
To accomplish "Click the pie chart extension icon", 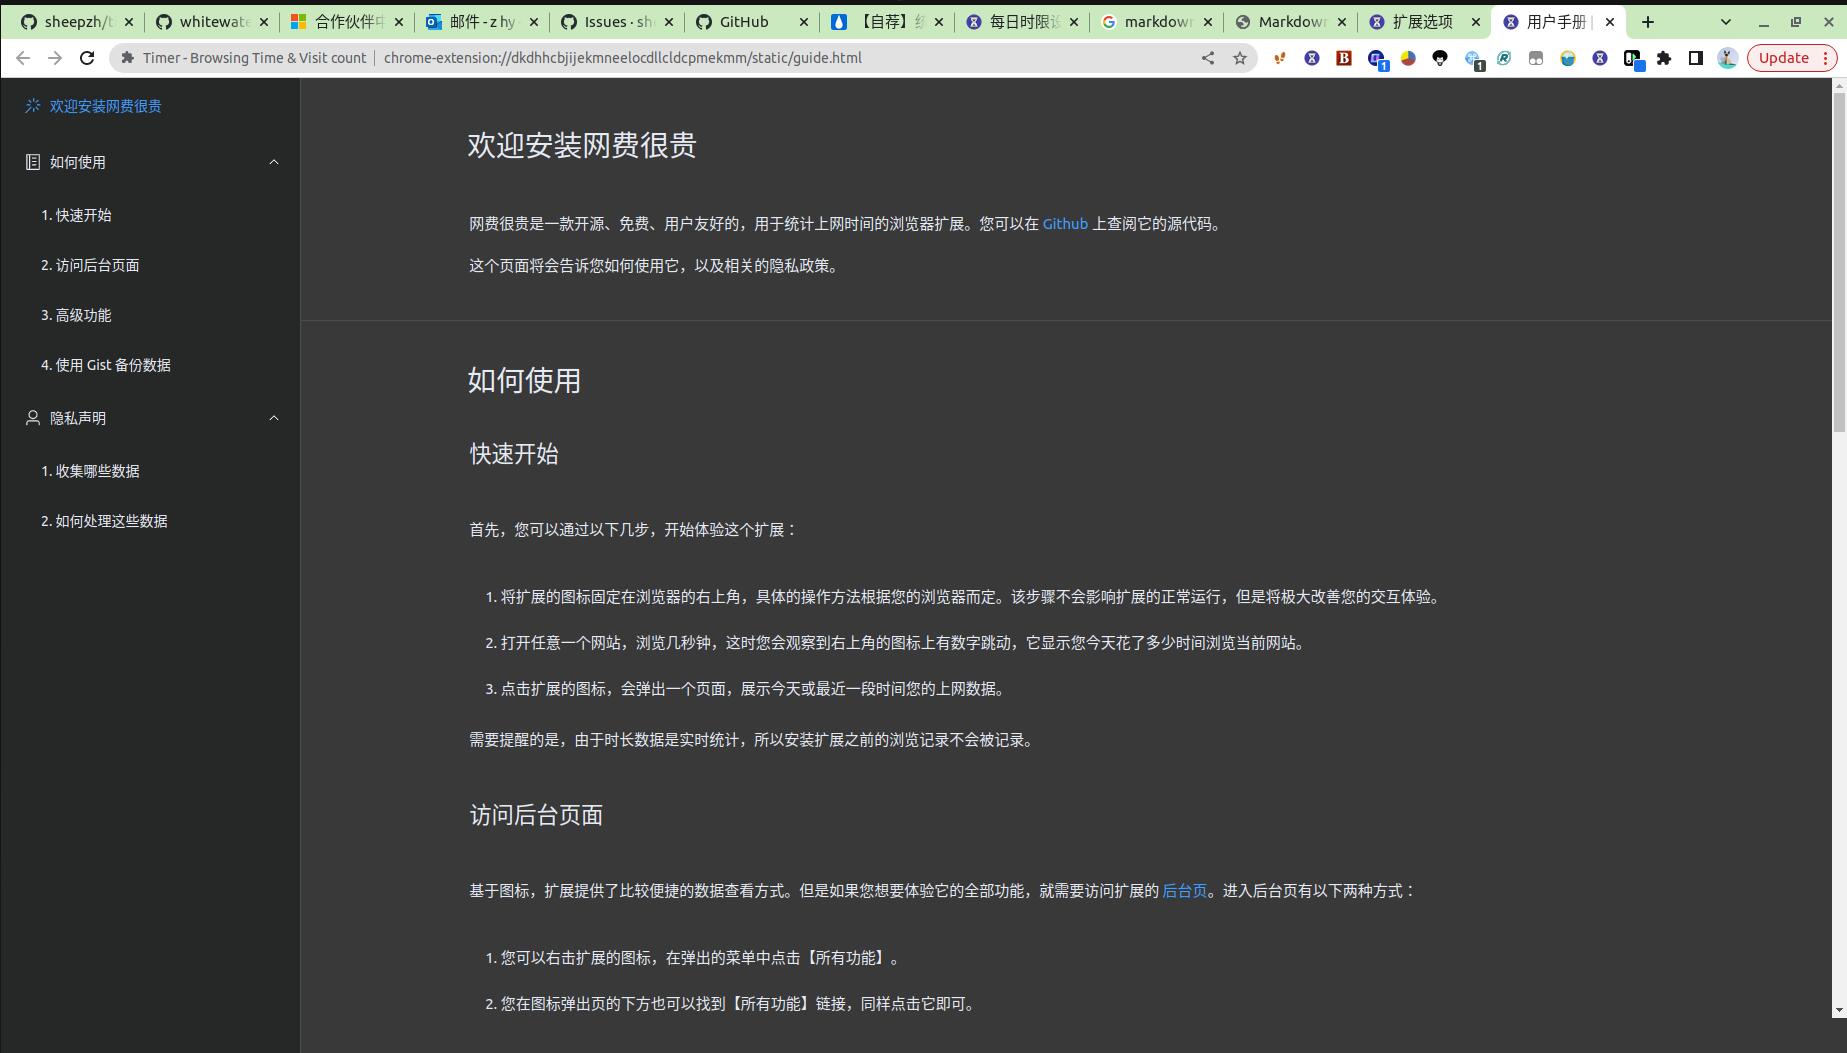I will pos(1408,58).
